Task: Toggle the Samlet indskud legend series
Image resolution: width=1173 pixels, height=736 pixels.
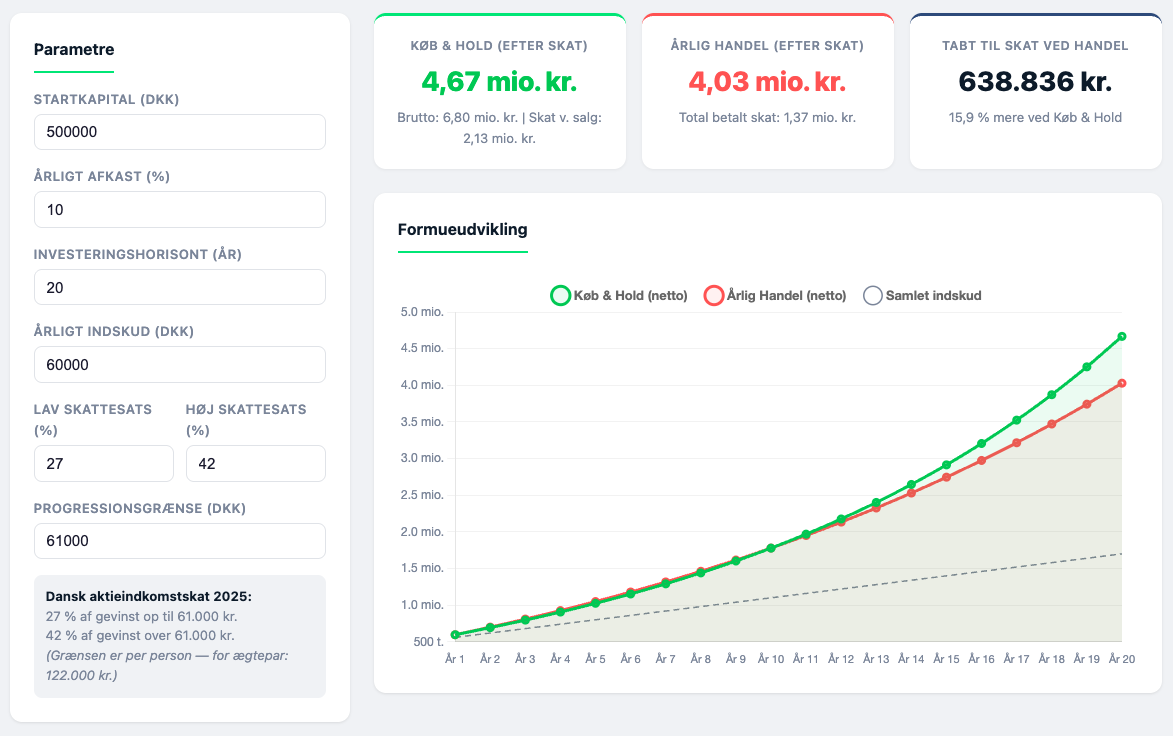Action: (x=922, y=295)
